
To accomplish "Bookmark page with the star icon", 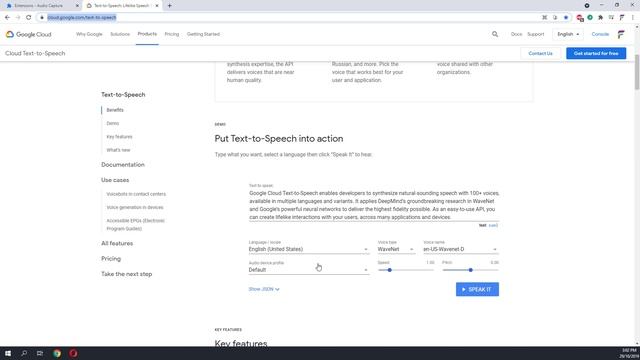I will click(x=566, y=18).
